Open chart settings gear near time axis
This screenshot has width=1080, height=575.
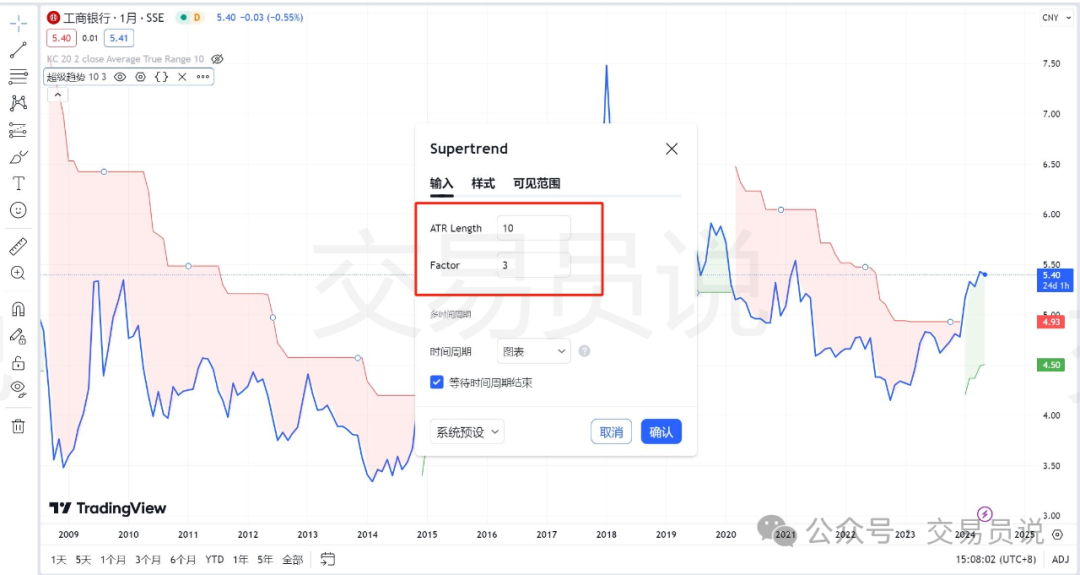coord(1058,534)
